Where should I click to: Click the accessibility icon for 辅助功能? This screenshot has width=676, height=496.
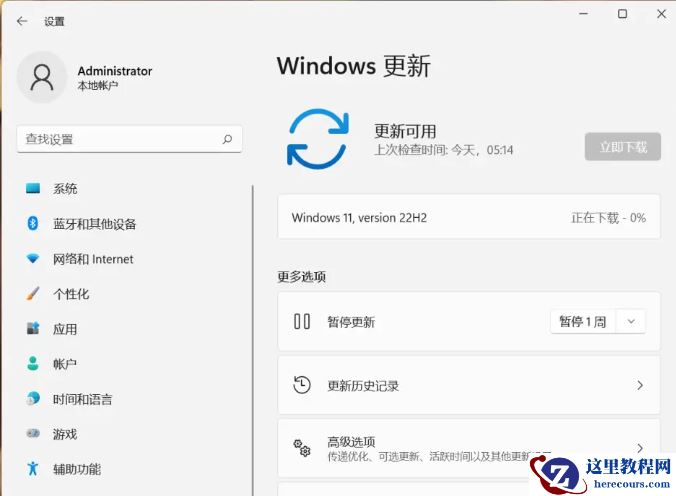tap(33, 468)
